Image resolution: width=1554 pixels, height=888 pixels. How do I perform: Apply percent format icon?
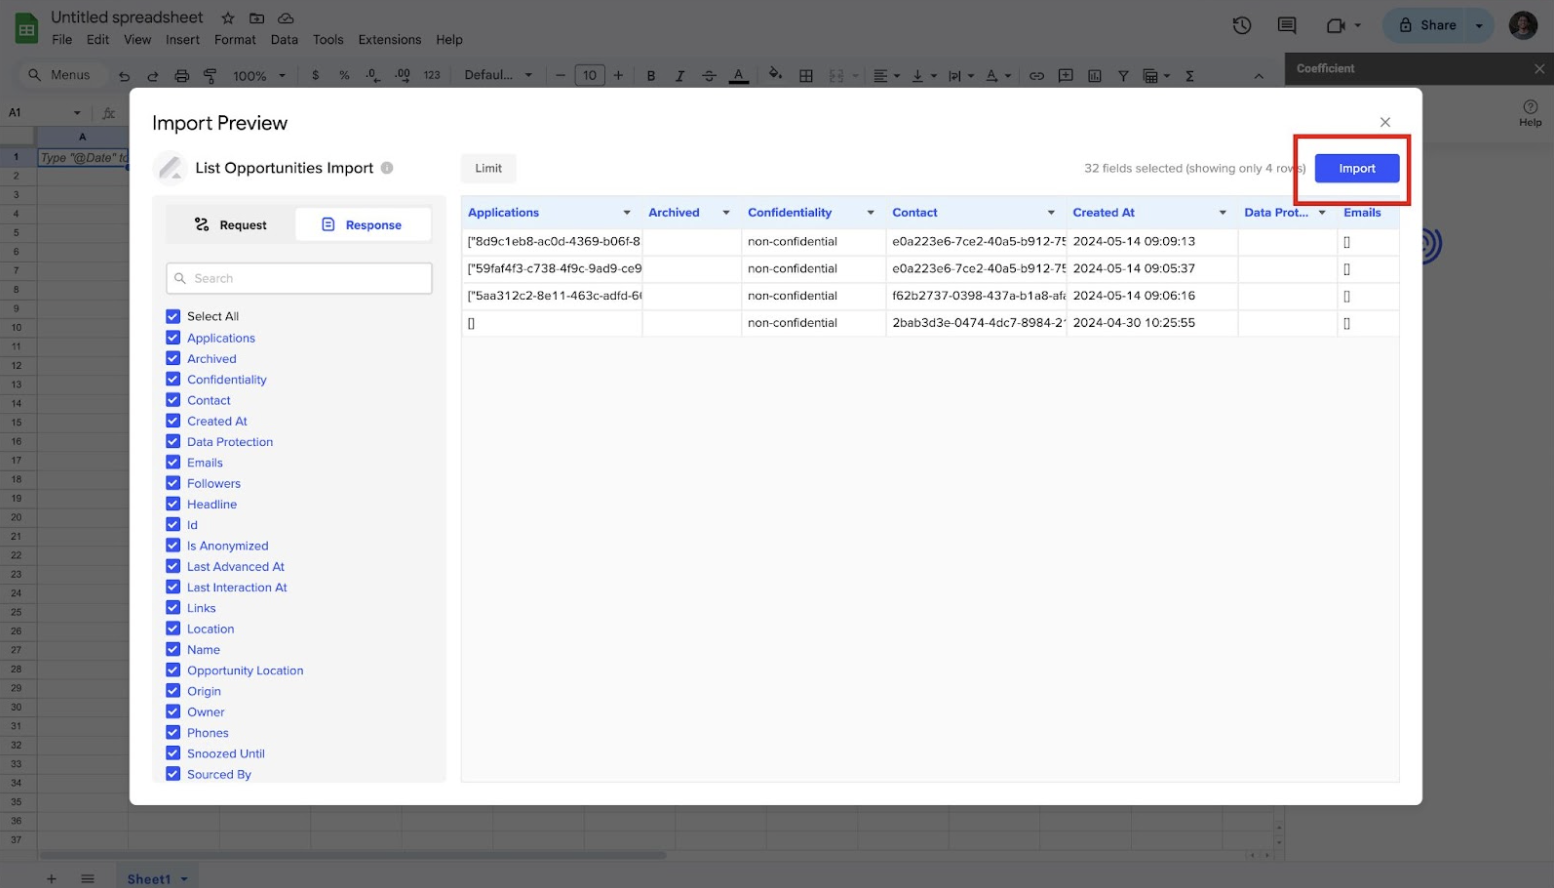tap(344, 76)
